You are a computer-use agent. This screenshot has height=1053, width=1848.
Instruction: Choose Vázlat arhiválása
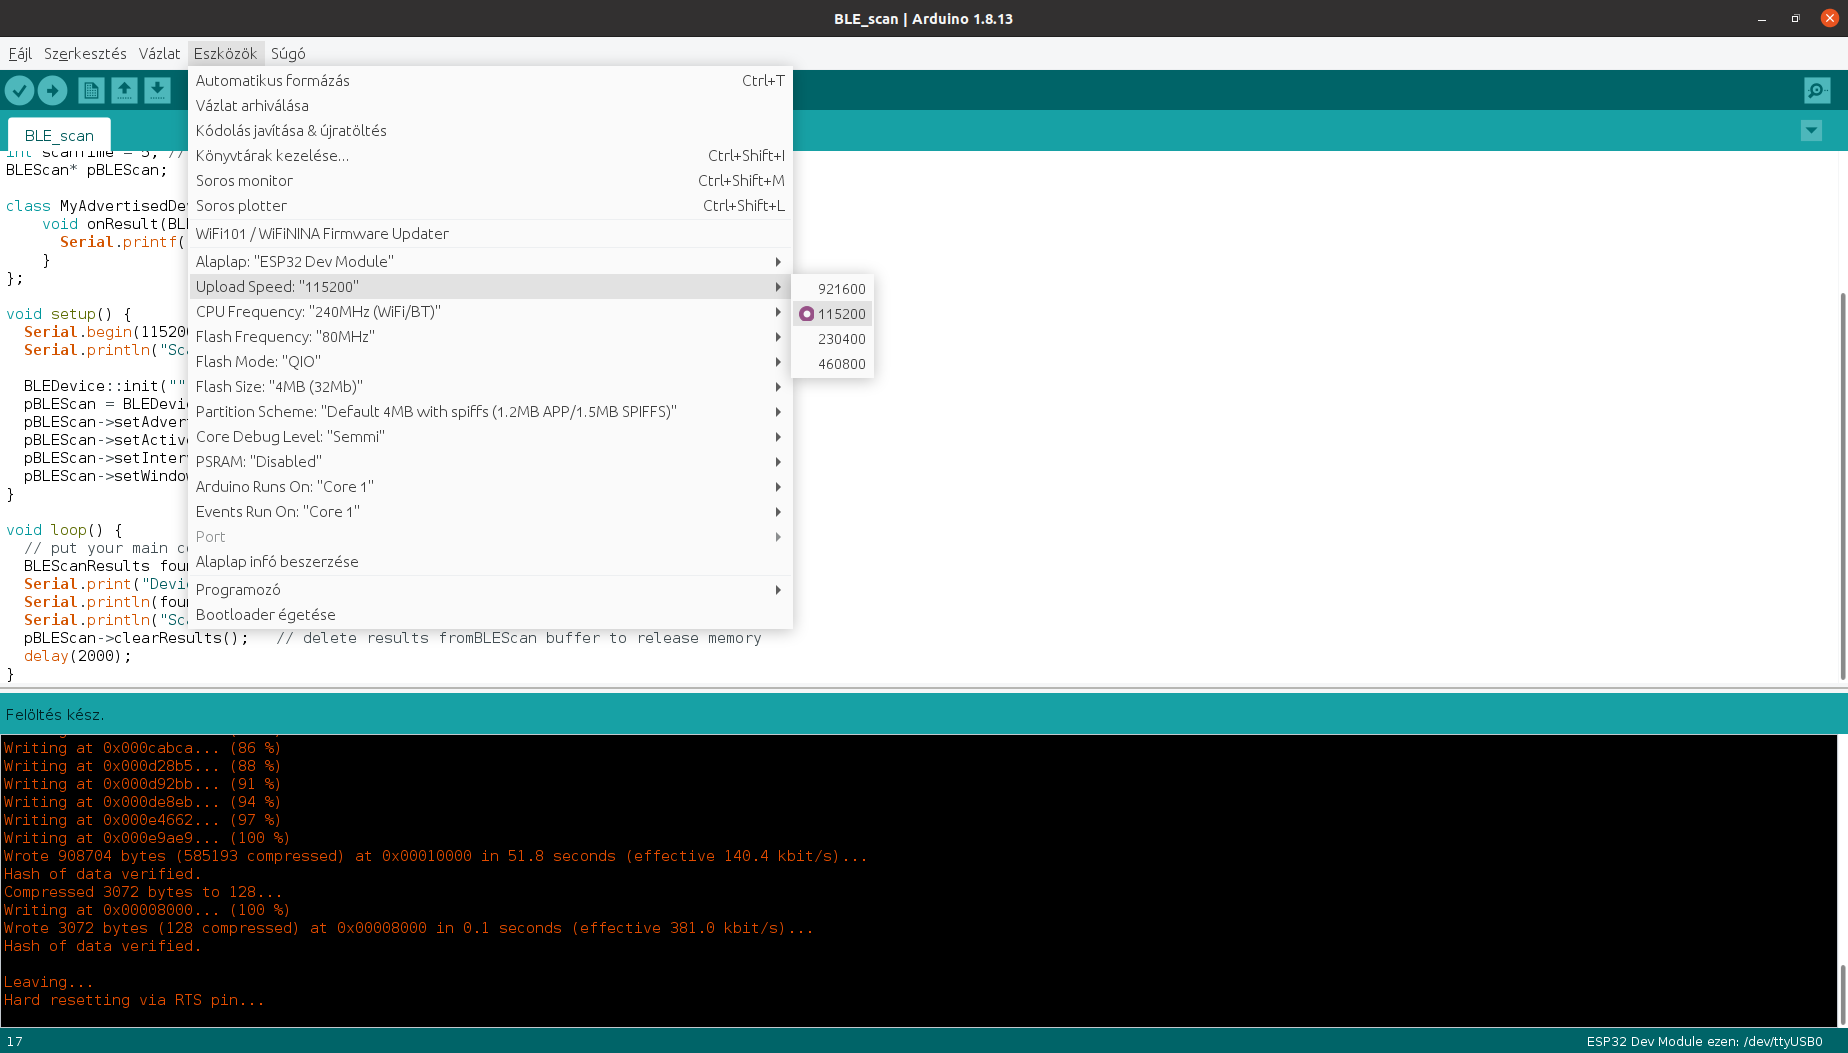click(490, 106)
